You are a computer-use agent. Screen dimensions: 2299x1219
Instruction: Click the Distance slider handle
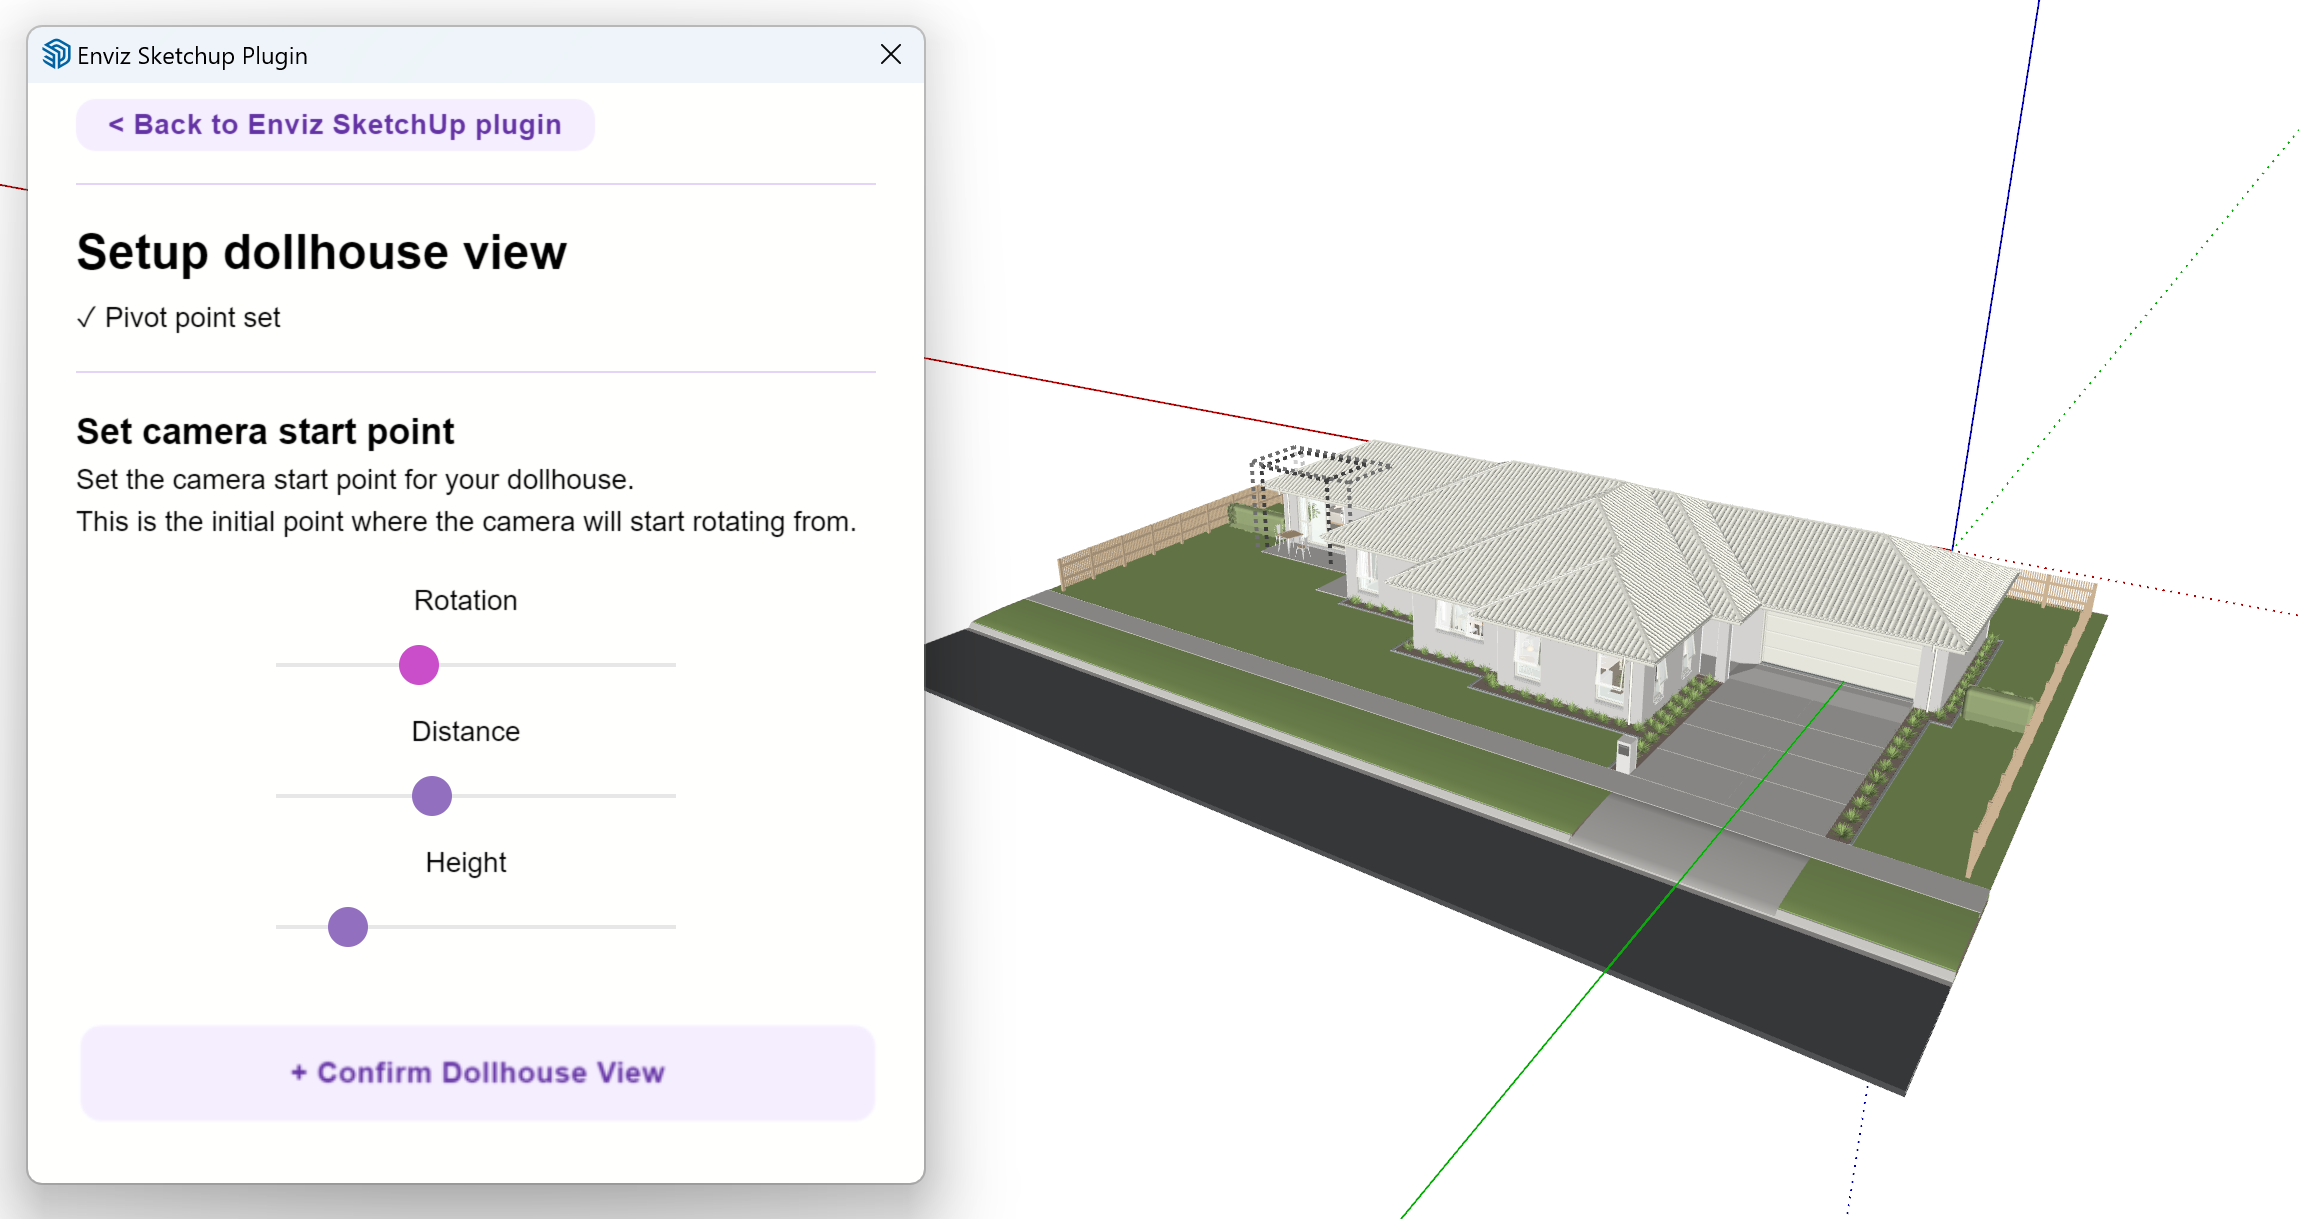click(x=432, y=796)
